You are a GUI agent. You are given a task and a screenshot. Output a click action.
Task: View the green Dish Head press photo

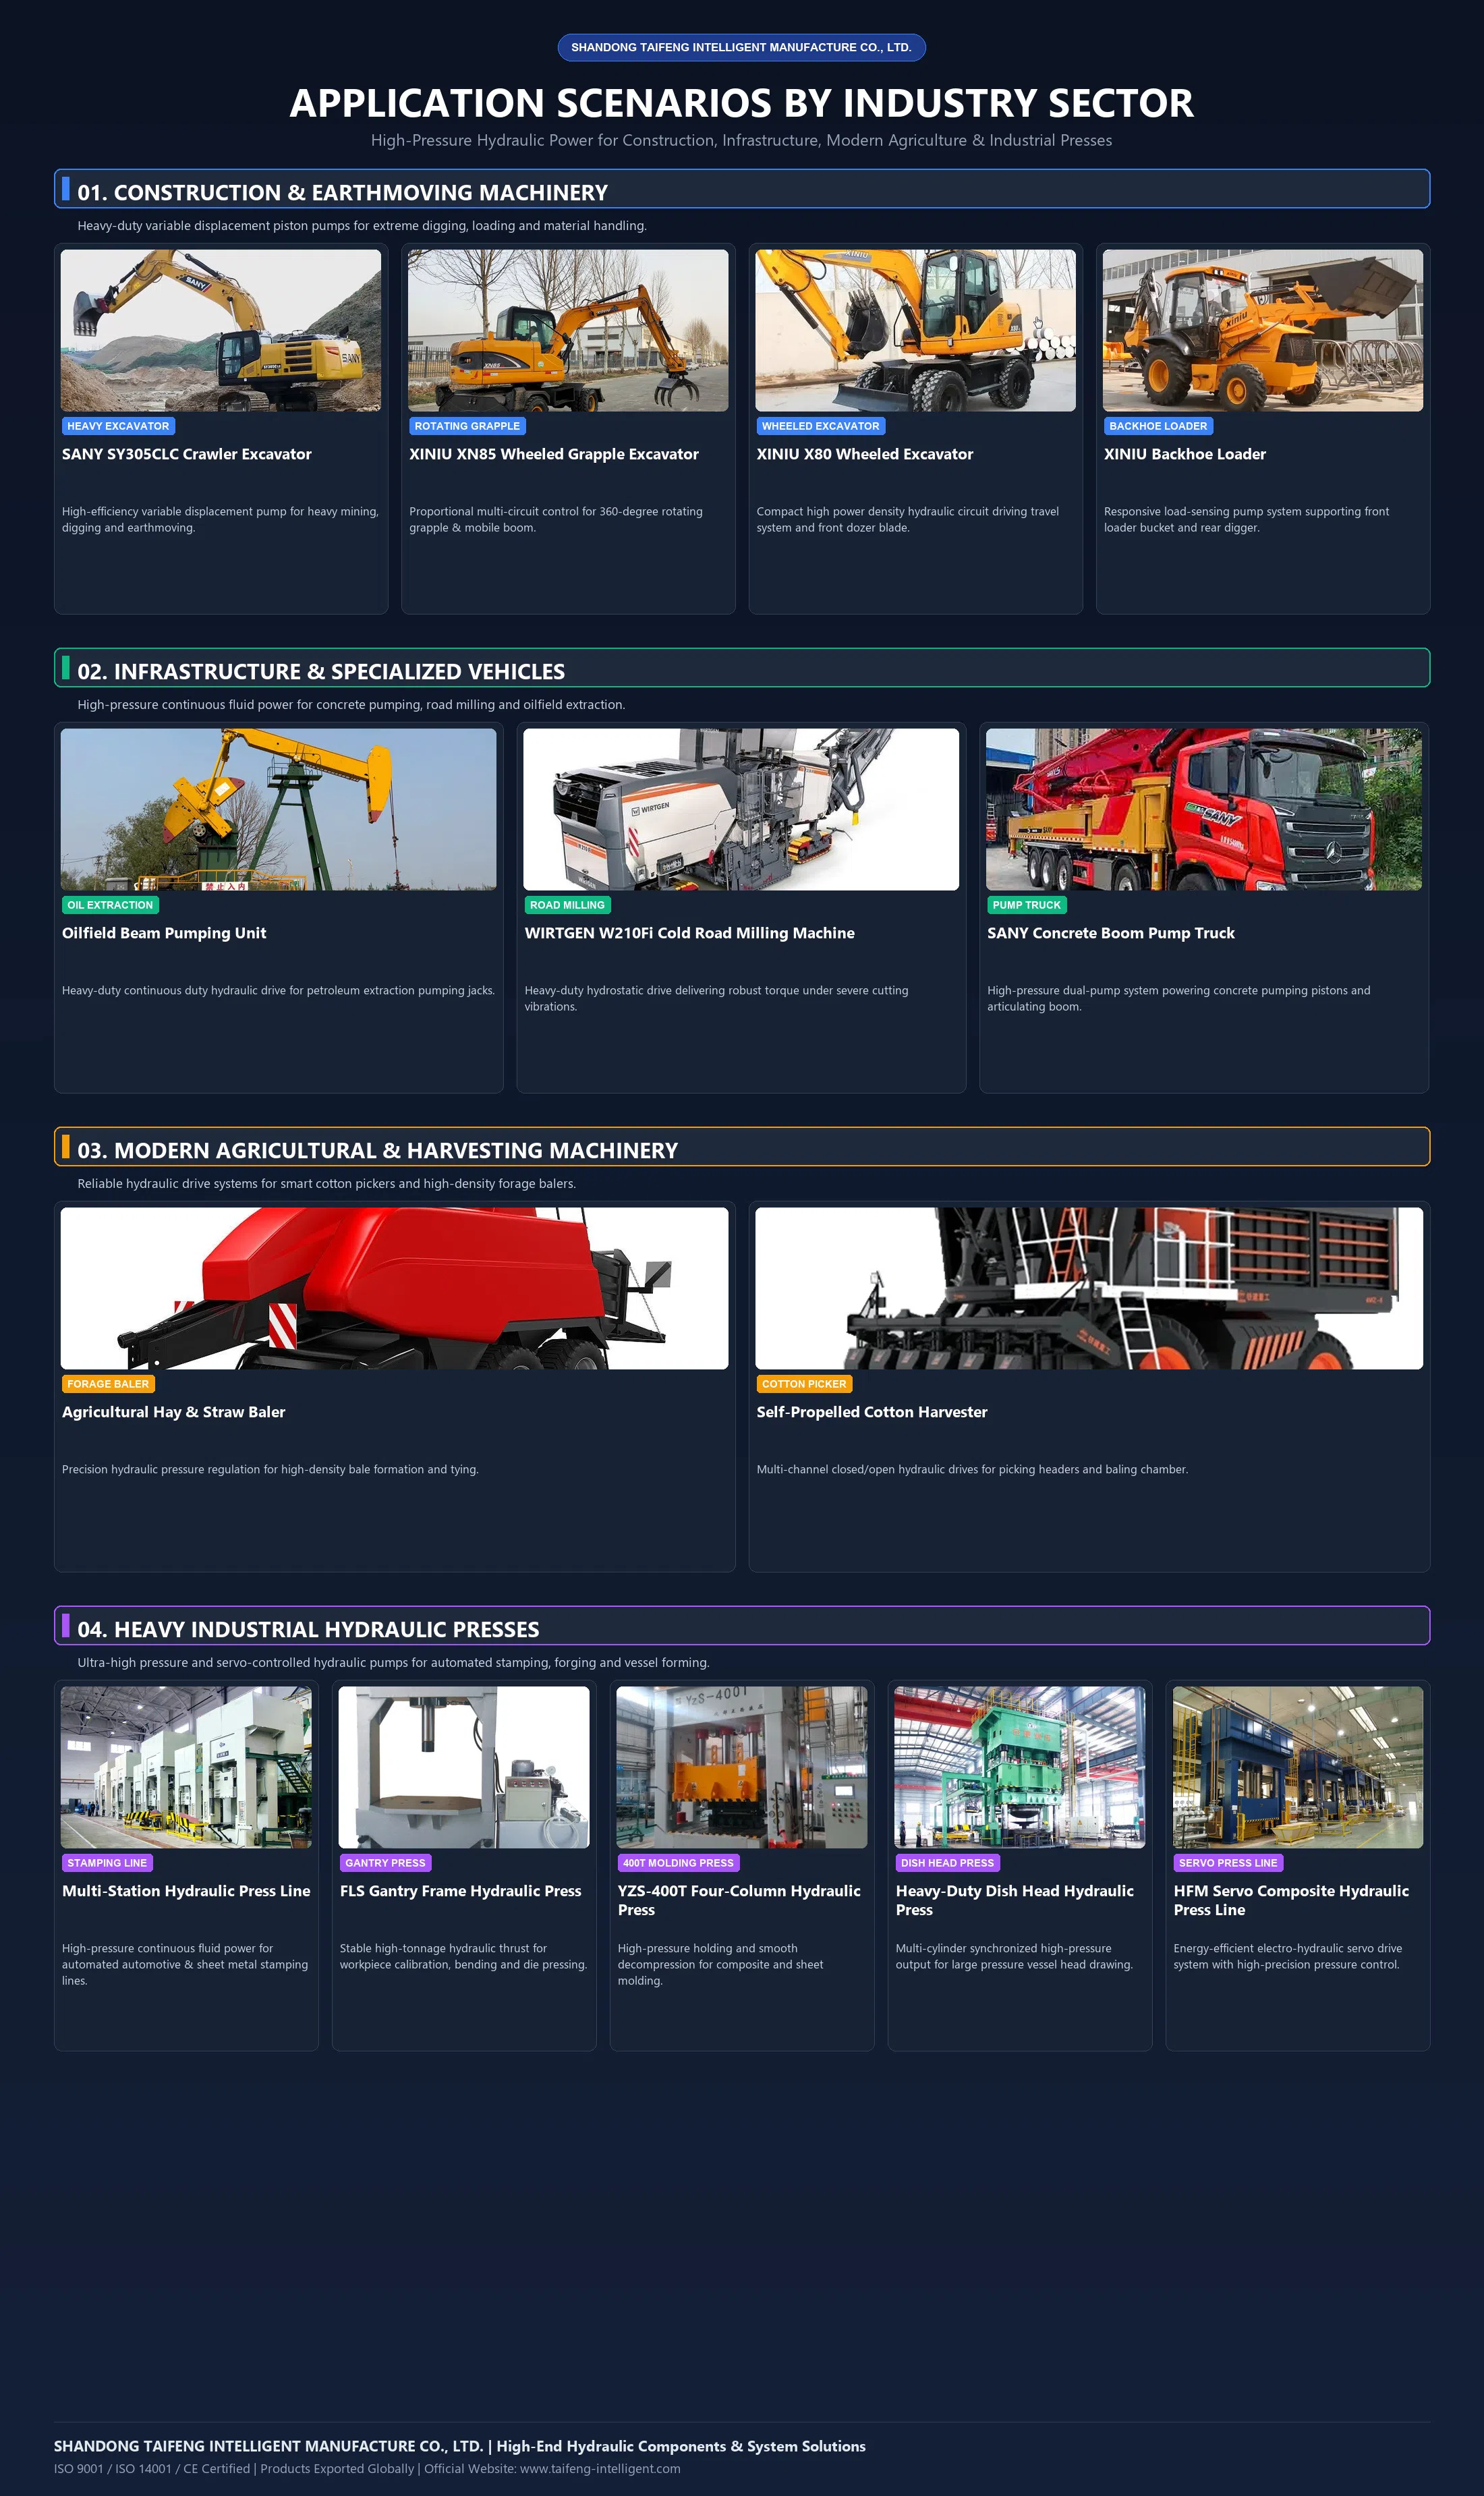(x=1020, y=1767)
